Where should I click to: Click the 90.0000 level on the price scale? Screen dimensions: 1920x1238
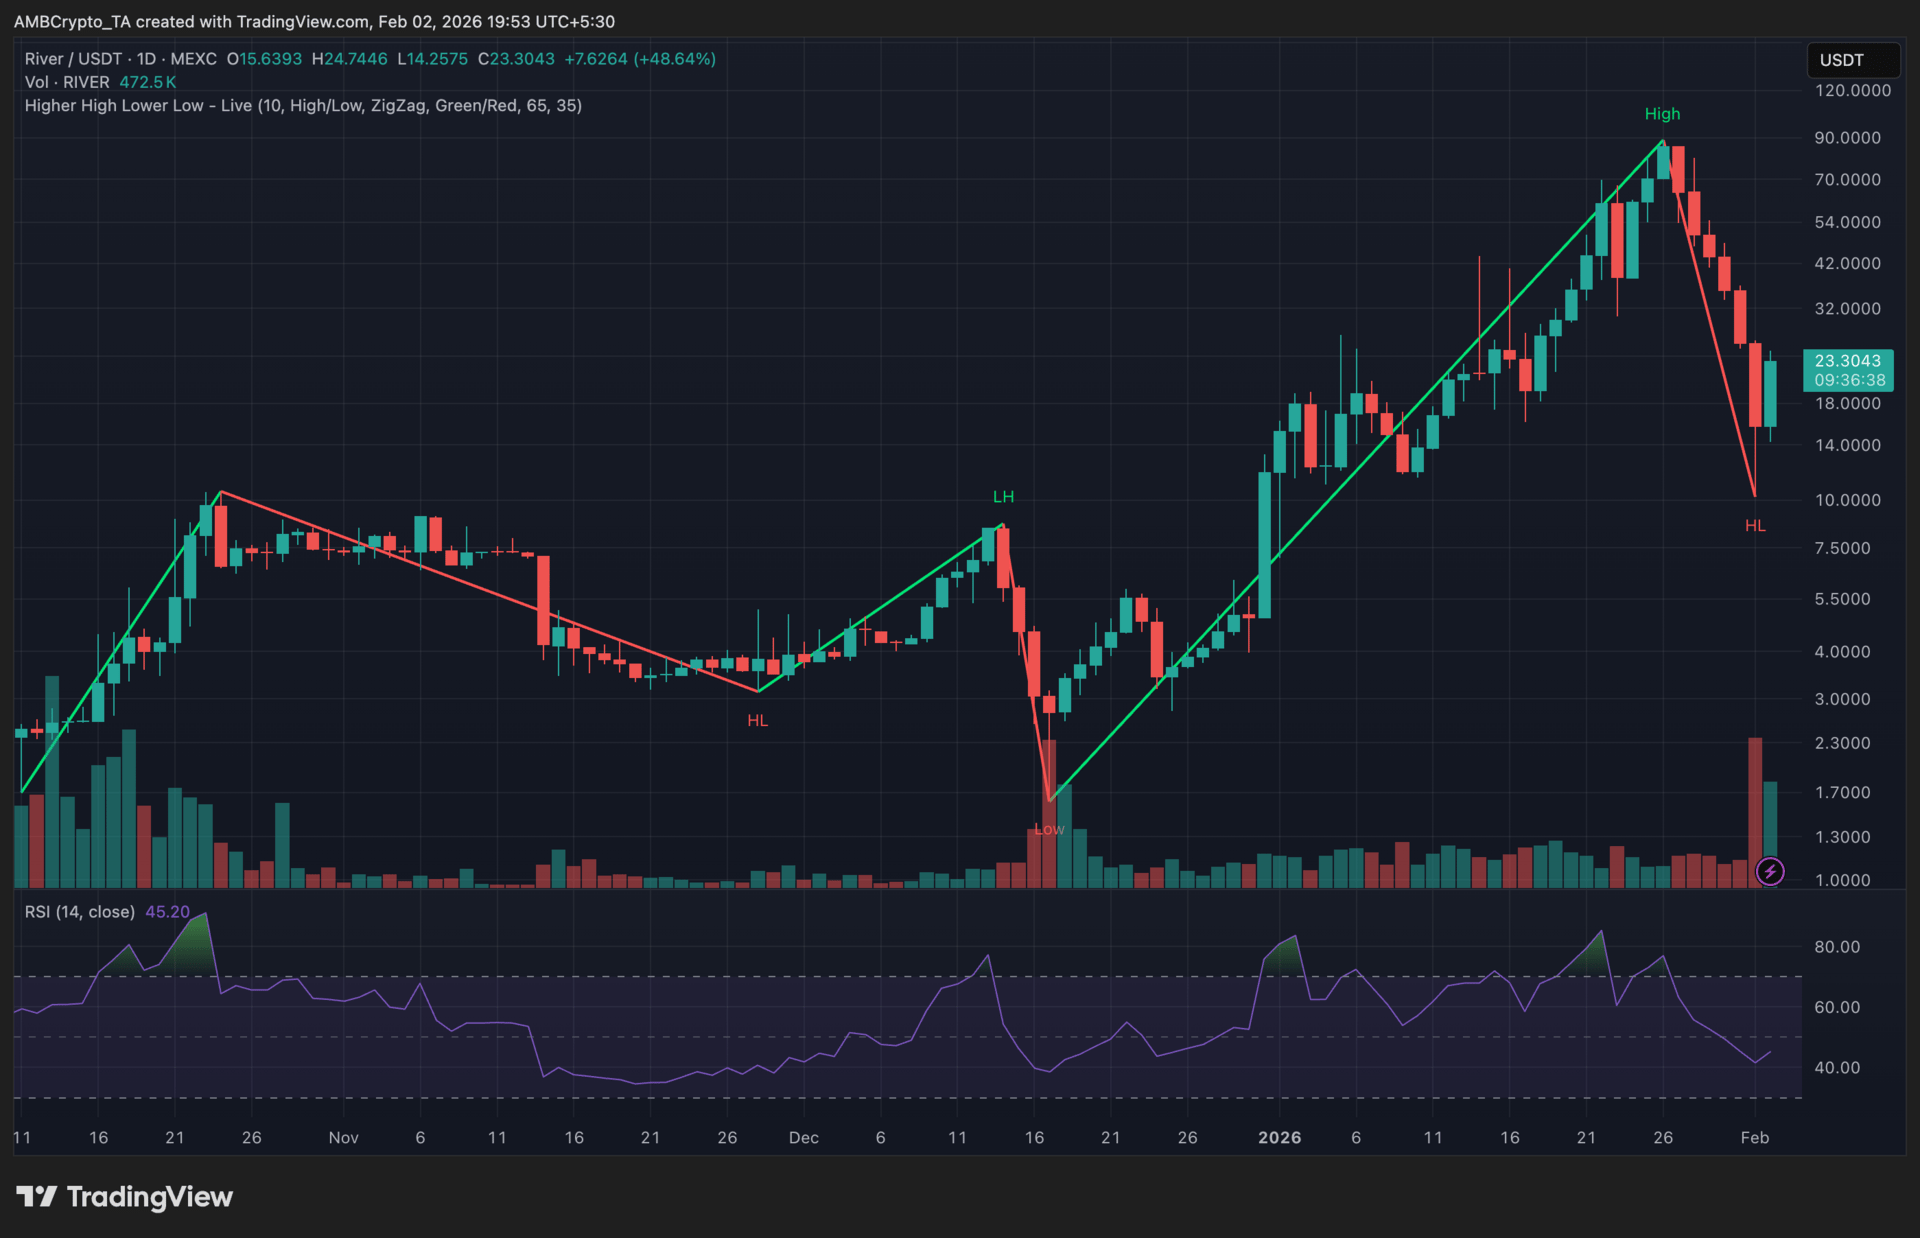(x=1847, y=138)
